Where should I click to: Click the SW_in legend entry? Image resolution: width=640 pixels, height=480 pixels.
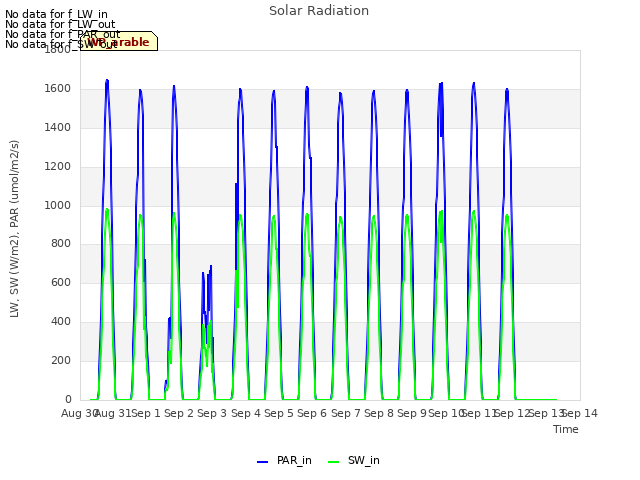coord(353,461)
